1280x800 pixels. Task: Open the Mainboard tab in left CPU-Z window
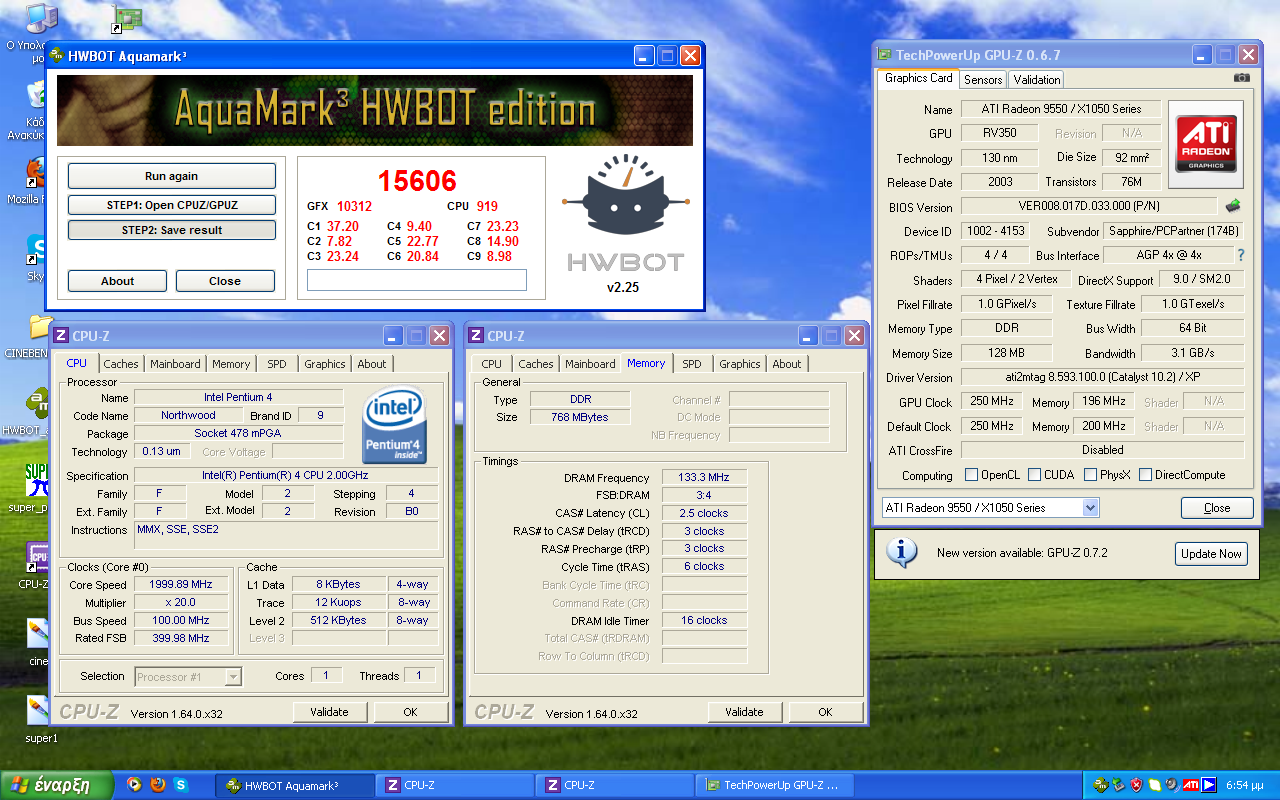coord(175,364)
